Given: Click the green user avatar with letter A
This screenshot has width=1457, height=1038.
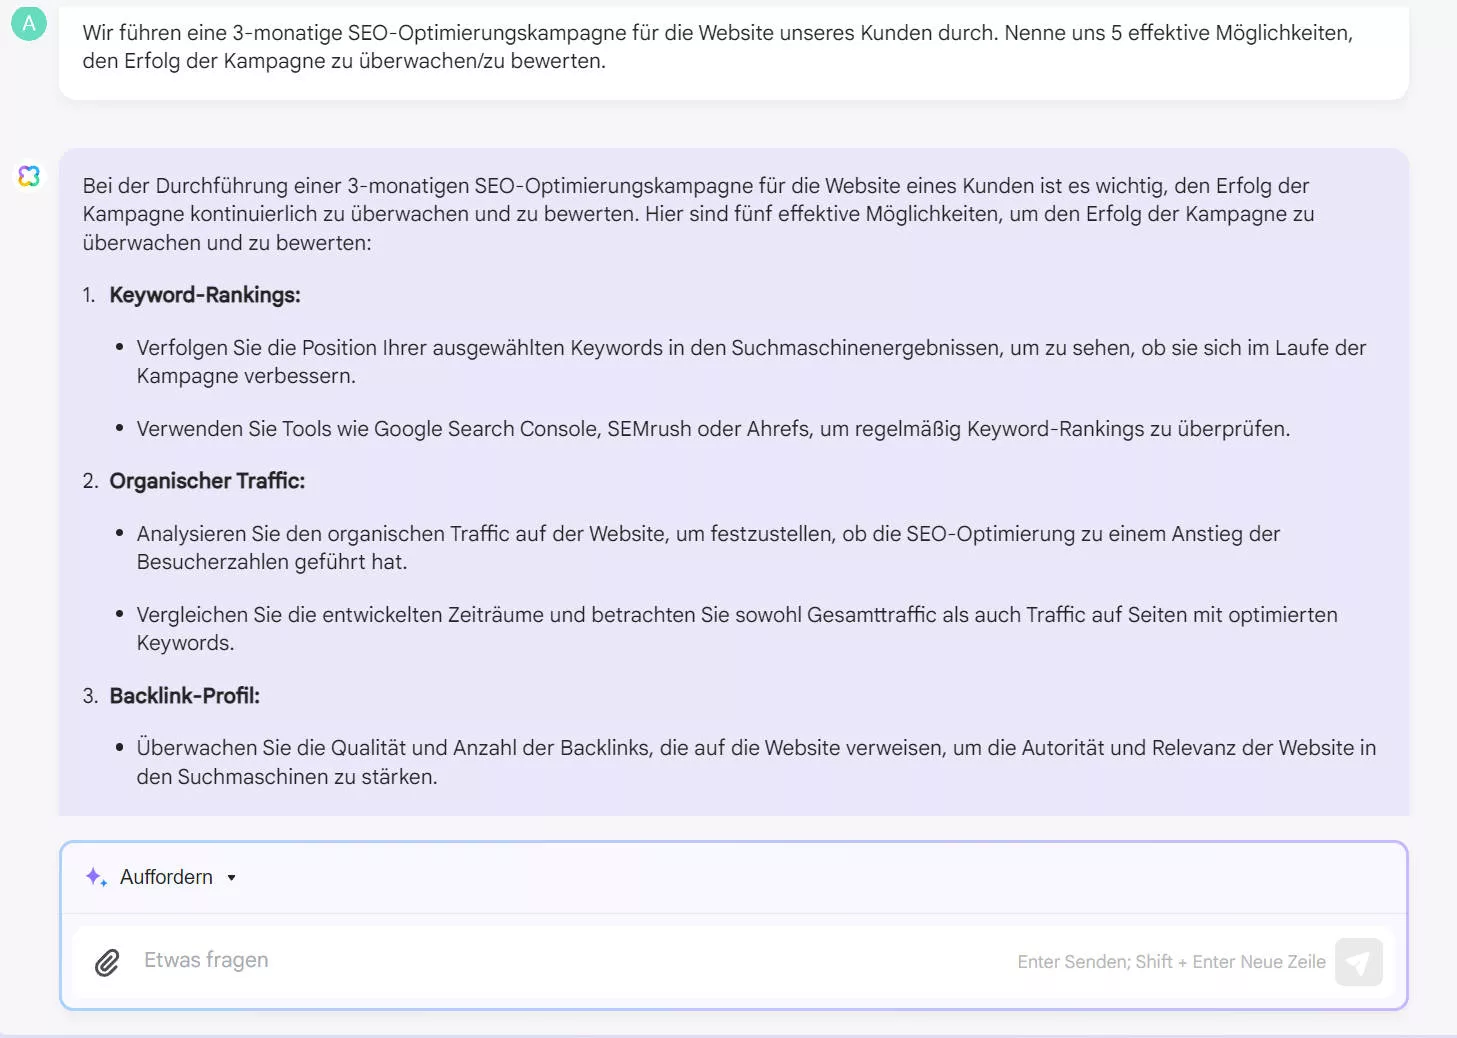Looking at the screenshot, I should point(28,22).
